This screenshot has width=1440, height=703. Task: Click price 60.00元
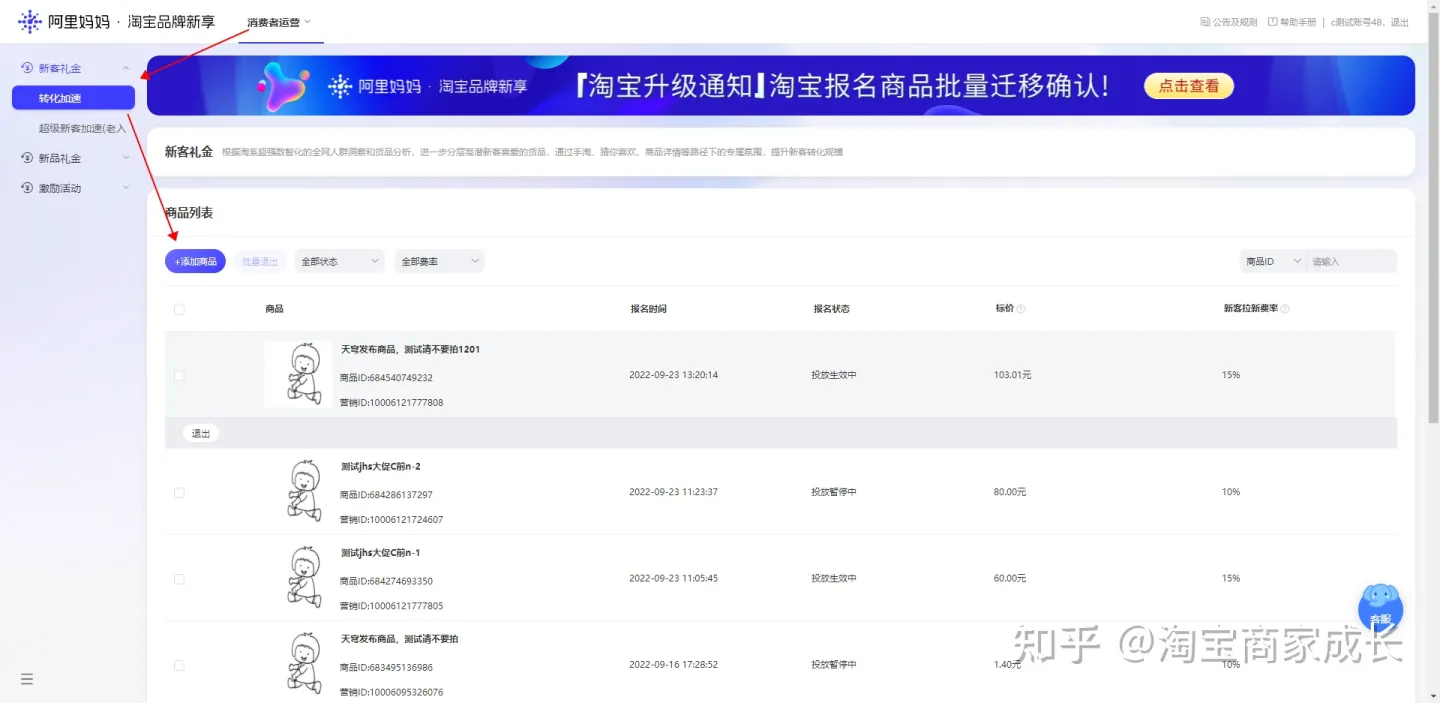pyautogui.click(x=1010, y=578)
